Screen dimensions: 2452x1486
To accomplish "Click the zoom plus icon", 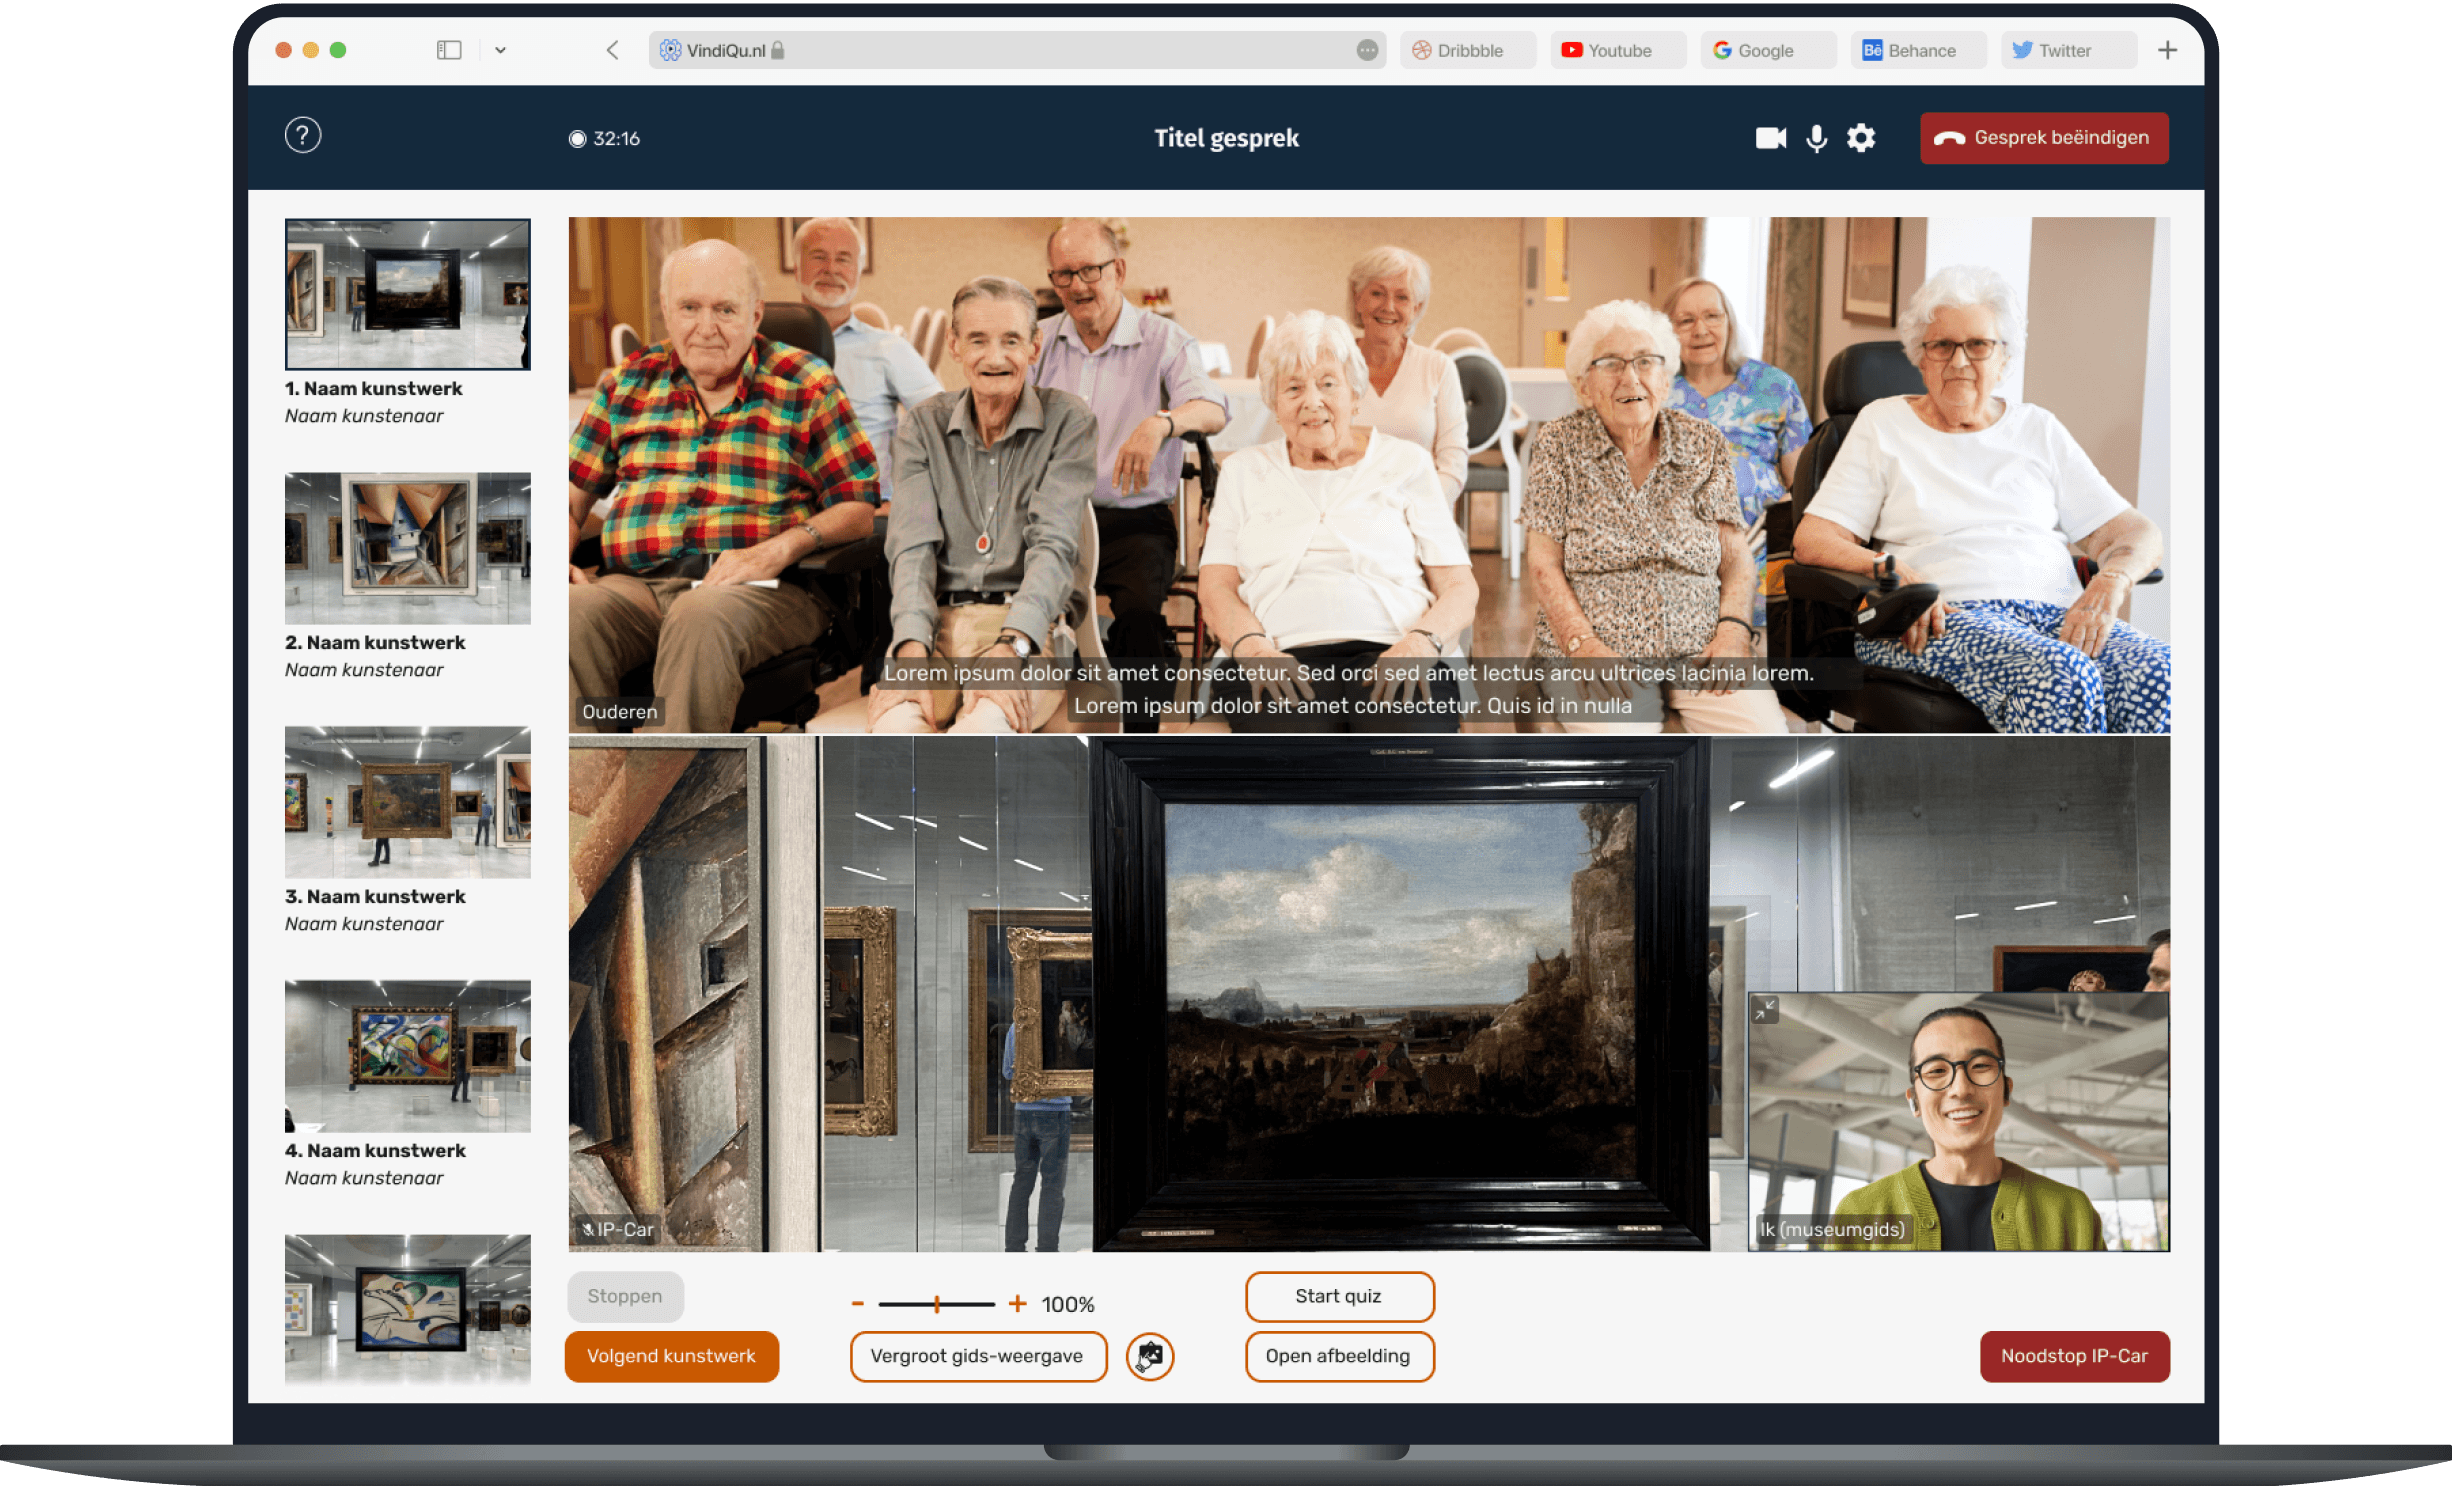I will click(x=1017, y=1304).
